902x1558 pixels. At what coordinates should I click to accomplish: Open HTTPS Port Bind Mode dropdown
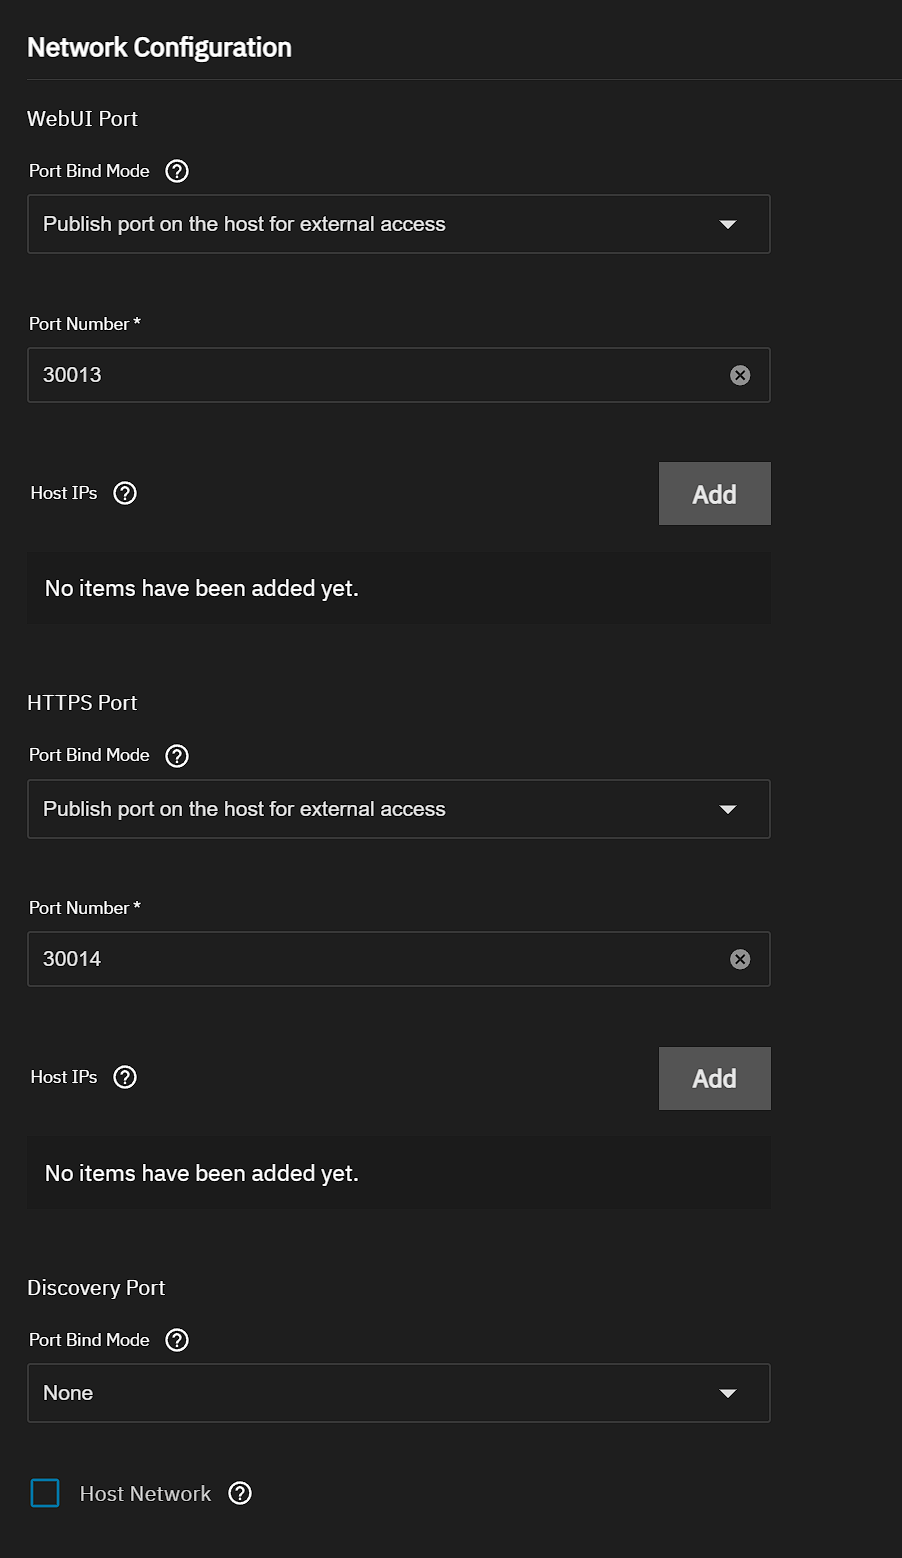coord(398,809)
